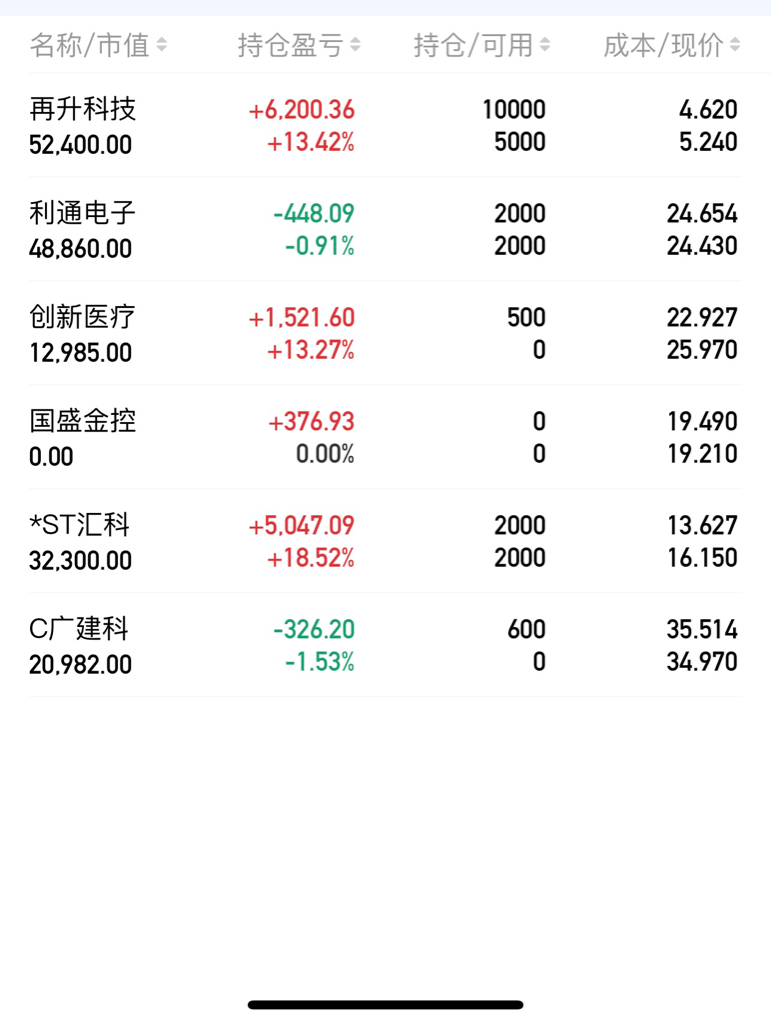This screenshot has height=1024, width=772.
Task: Tap the -448.09 loss figure
Action: 314,214
